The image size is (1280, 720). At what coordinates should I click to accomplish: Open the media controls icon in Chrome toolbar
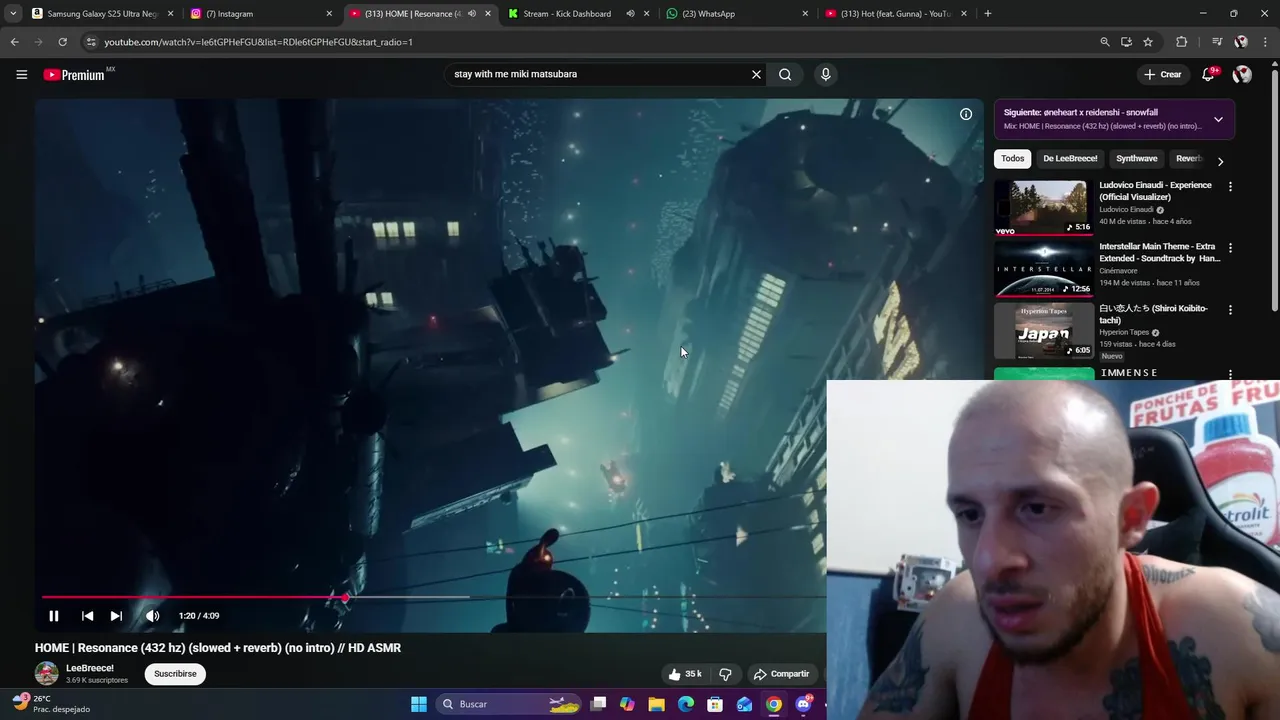(x=1217, y=42)
